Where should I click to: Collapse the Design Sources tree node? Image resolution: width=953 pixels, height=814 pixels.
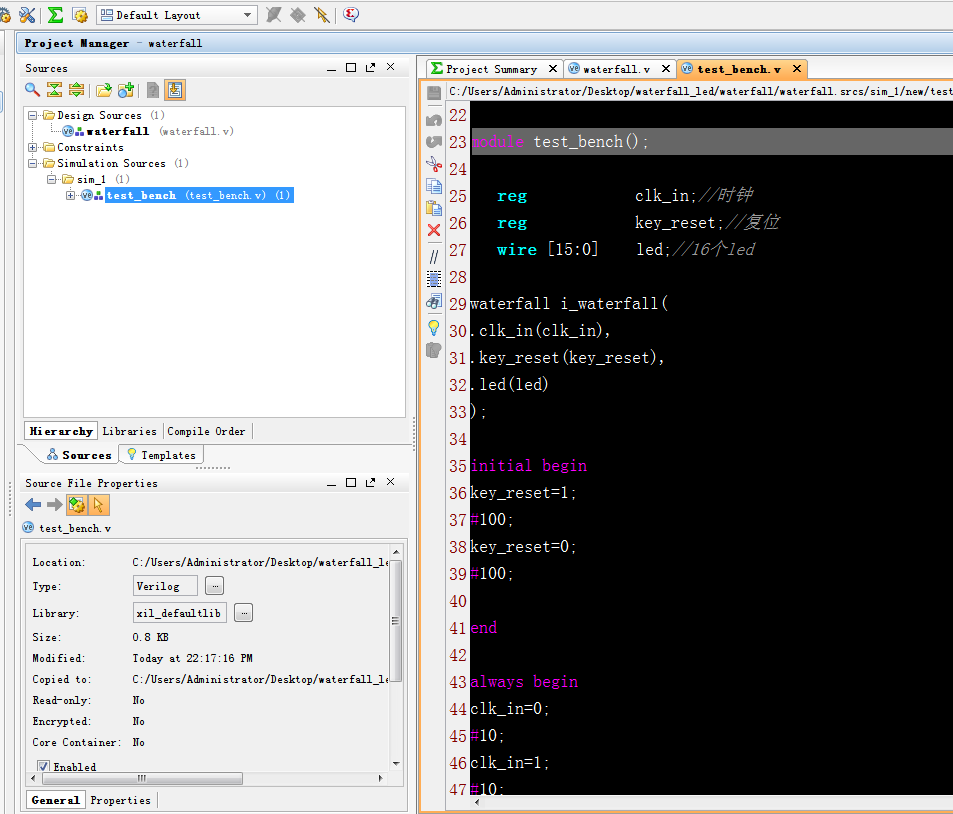coord(34,115)
